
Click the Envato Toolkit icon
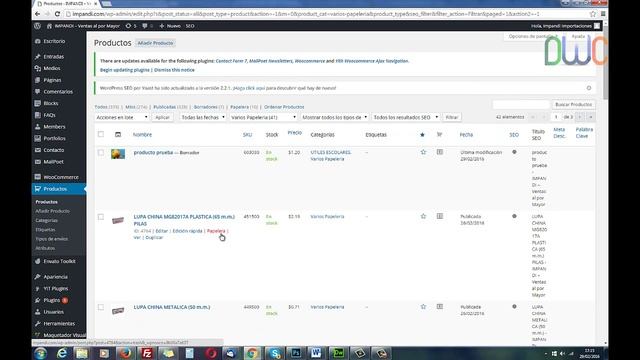pyautogui.click(x=38, y=261)
